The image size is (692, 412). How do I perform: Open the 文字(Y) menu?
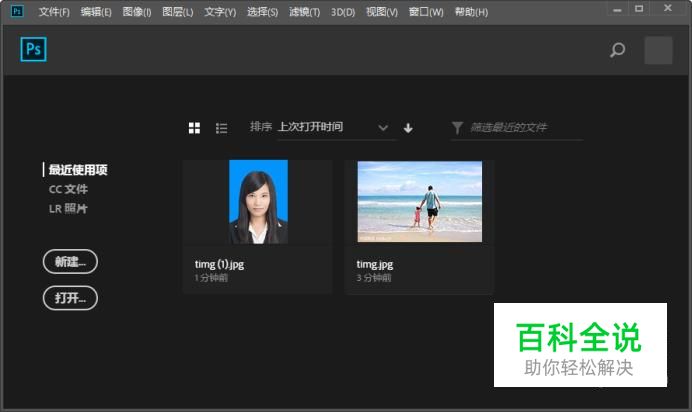220,12
